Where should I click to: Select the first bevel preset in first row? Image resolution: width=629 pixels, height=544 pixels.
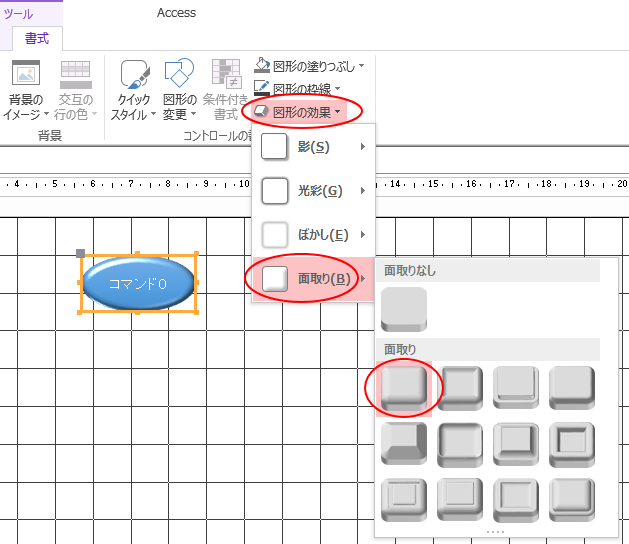[x=404, y=387]
